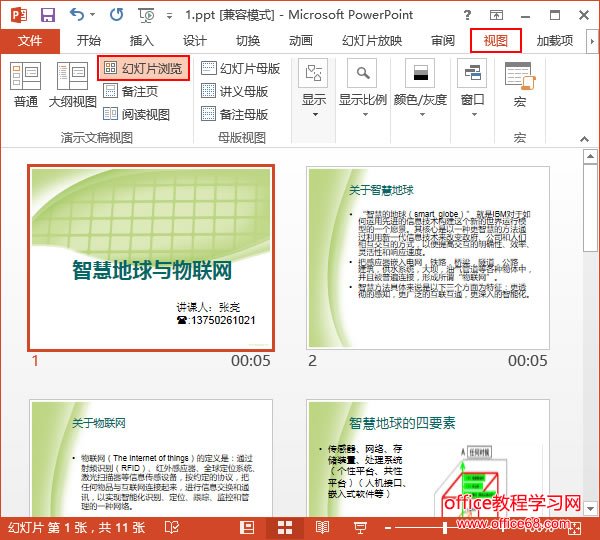Image resolution: width=600 pixels, height=540 pixels.
Task: Save the presentation with the floppy icon
Action: [x=48, y=15]
